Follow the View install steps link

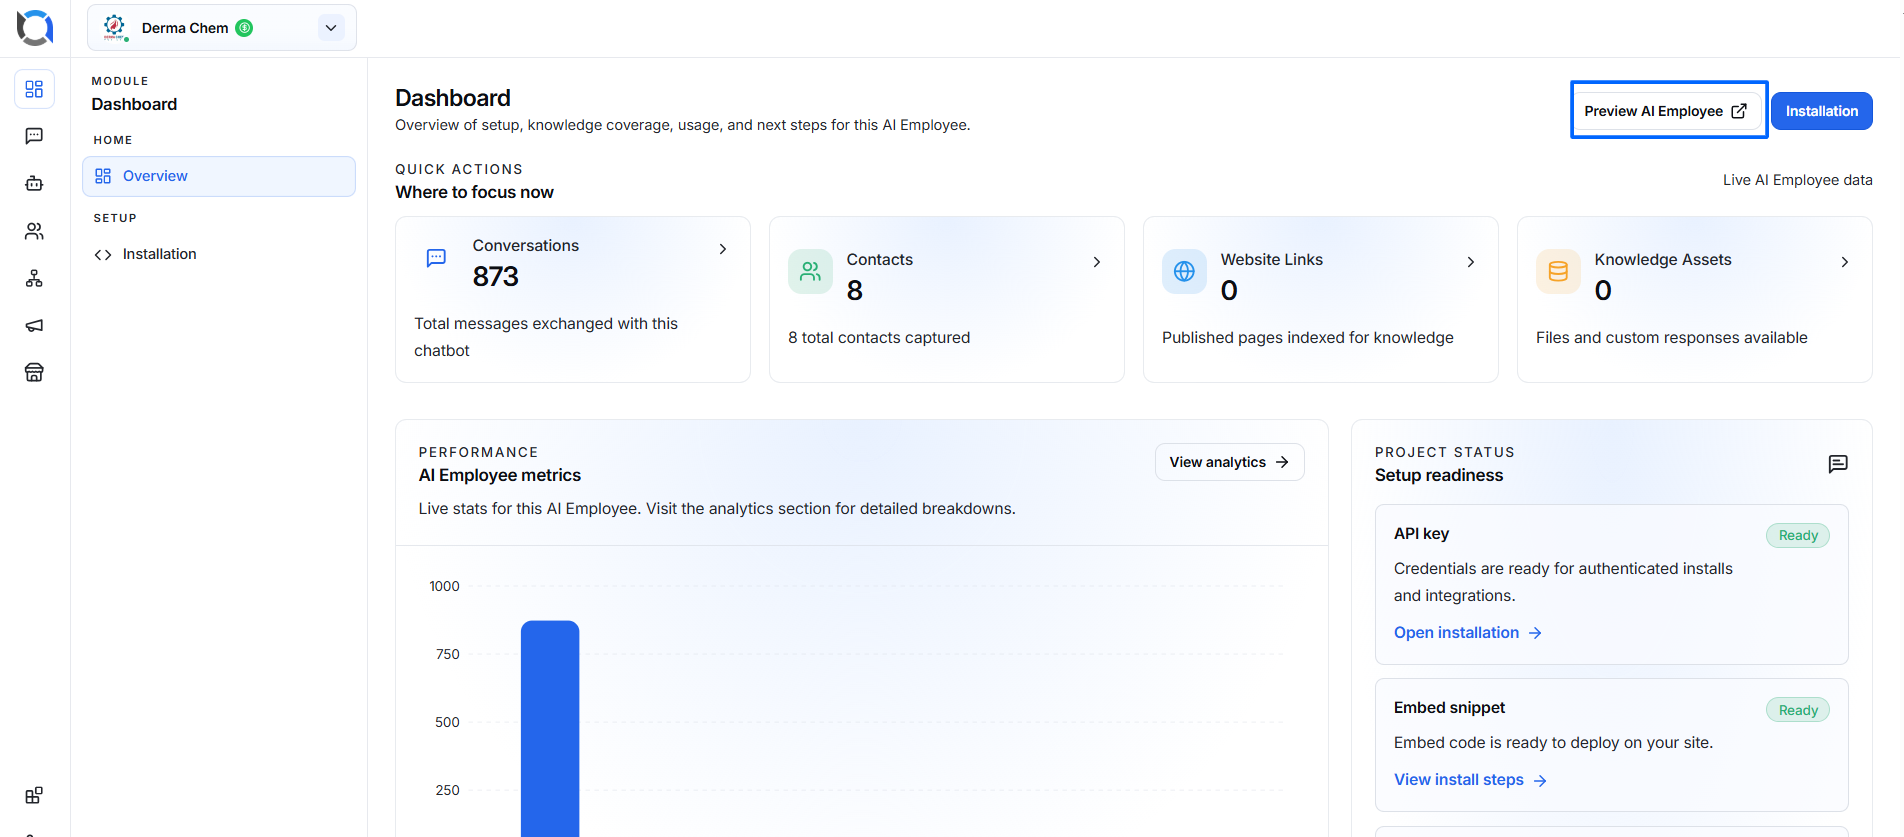click(x=1470, y=780)
